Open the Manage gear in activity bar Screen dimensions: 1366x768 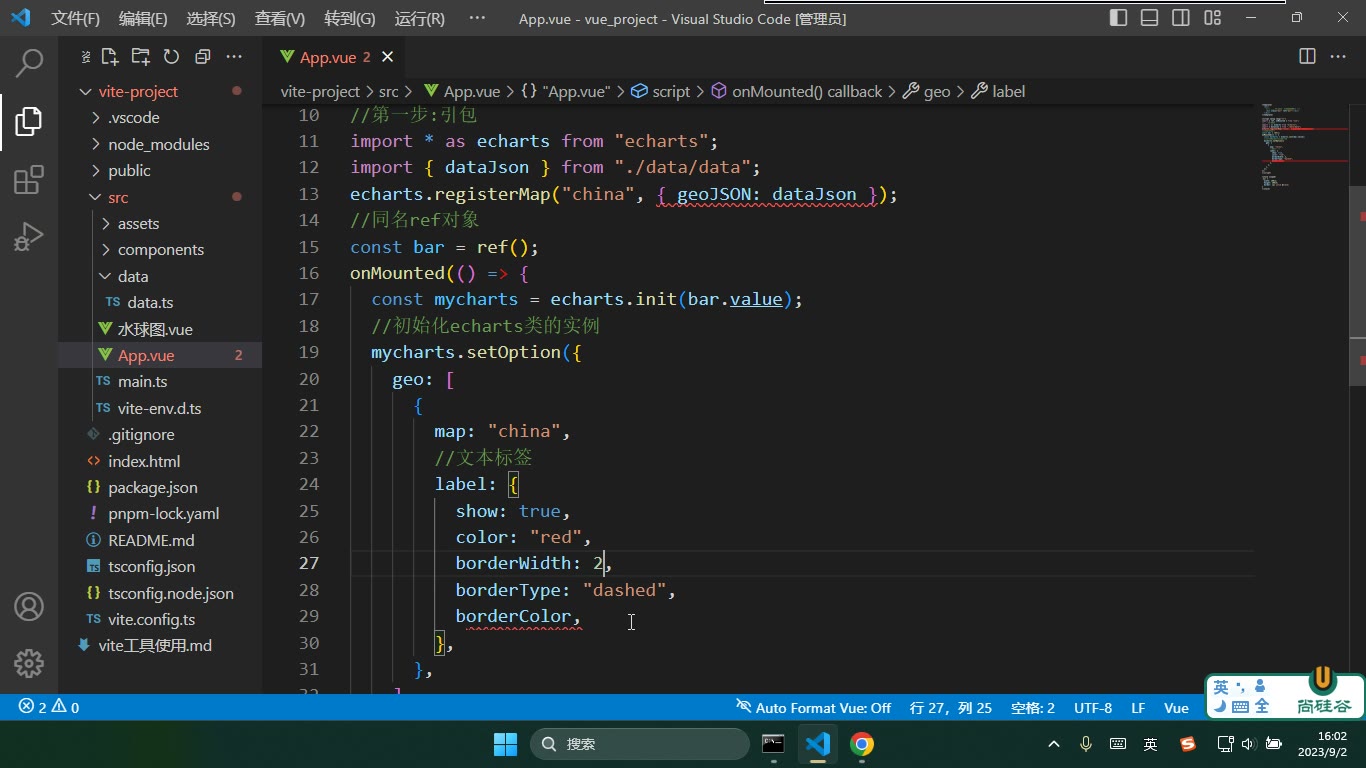point(29,662)
